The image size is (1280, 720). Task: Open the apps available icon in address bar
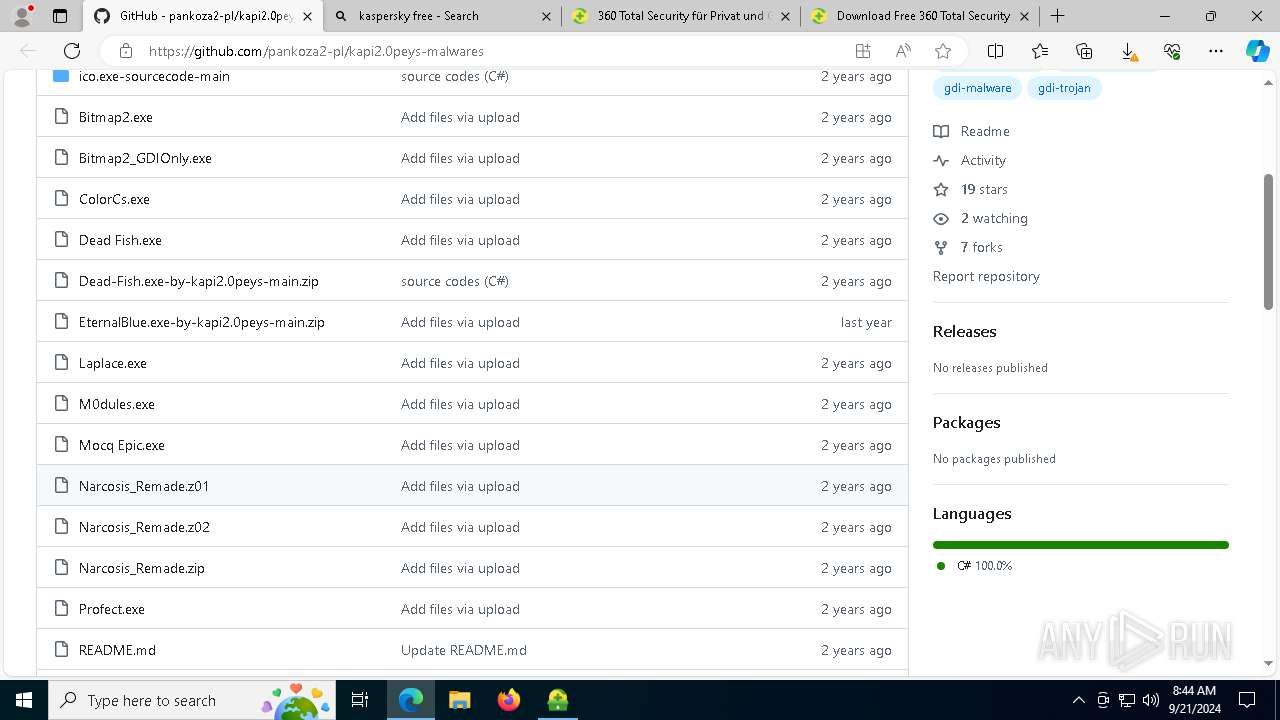pyautogui.click(x=863, y=51)
